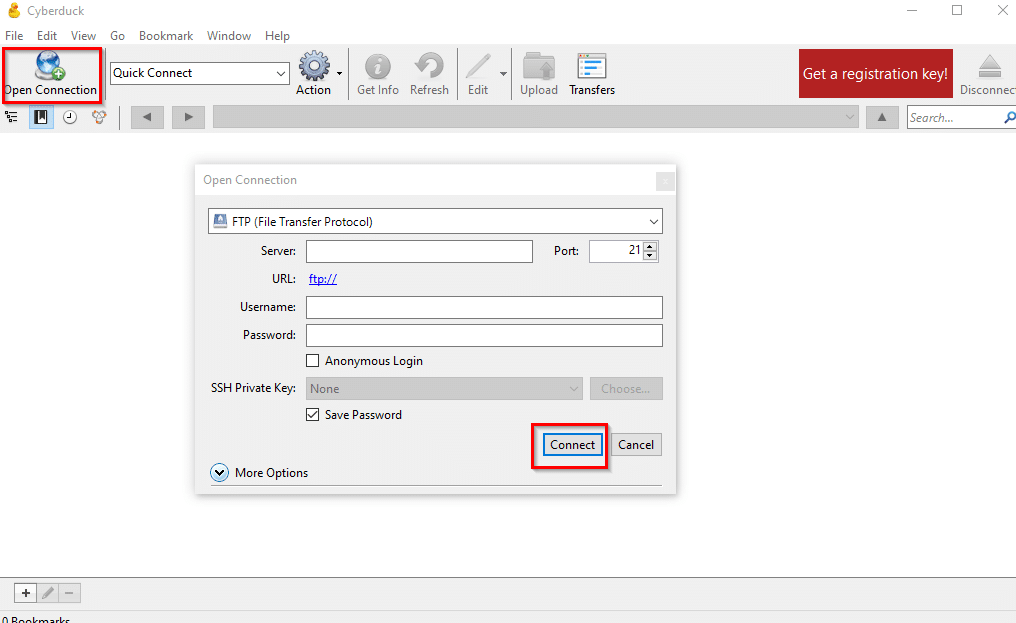Click the Connect button
This screenshot has width=1016, height=623.
click(572, 445)
